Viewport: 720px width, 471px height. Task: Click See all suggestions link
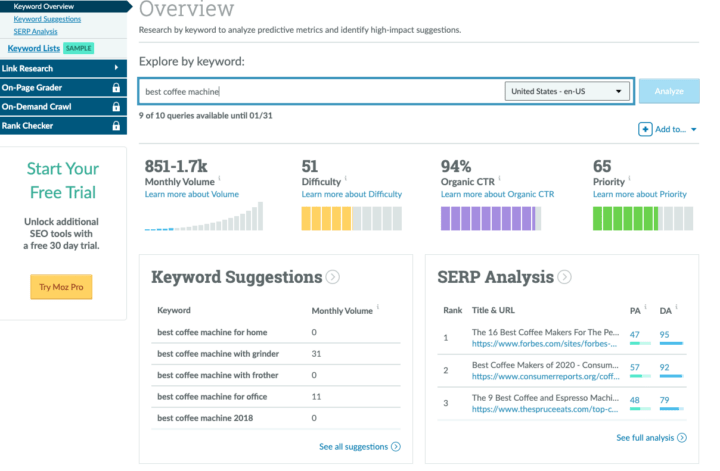click(x=354, y=447)
